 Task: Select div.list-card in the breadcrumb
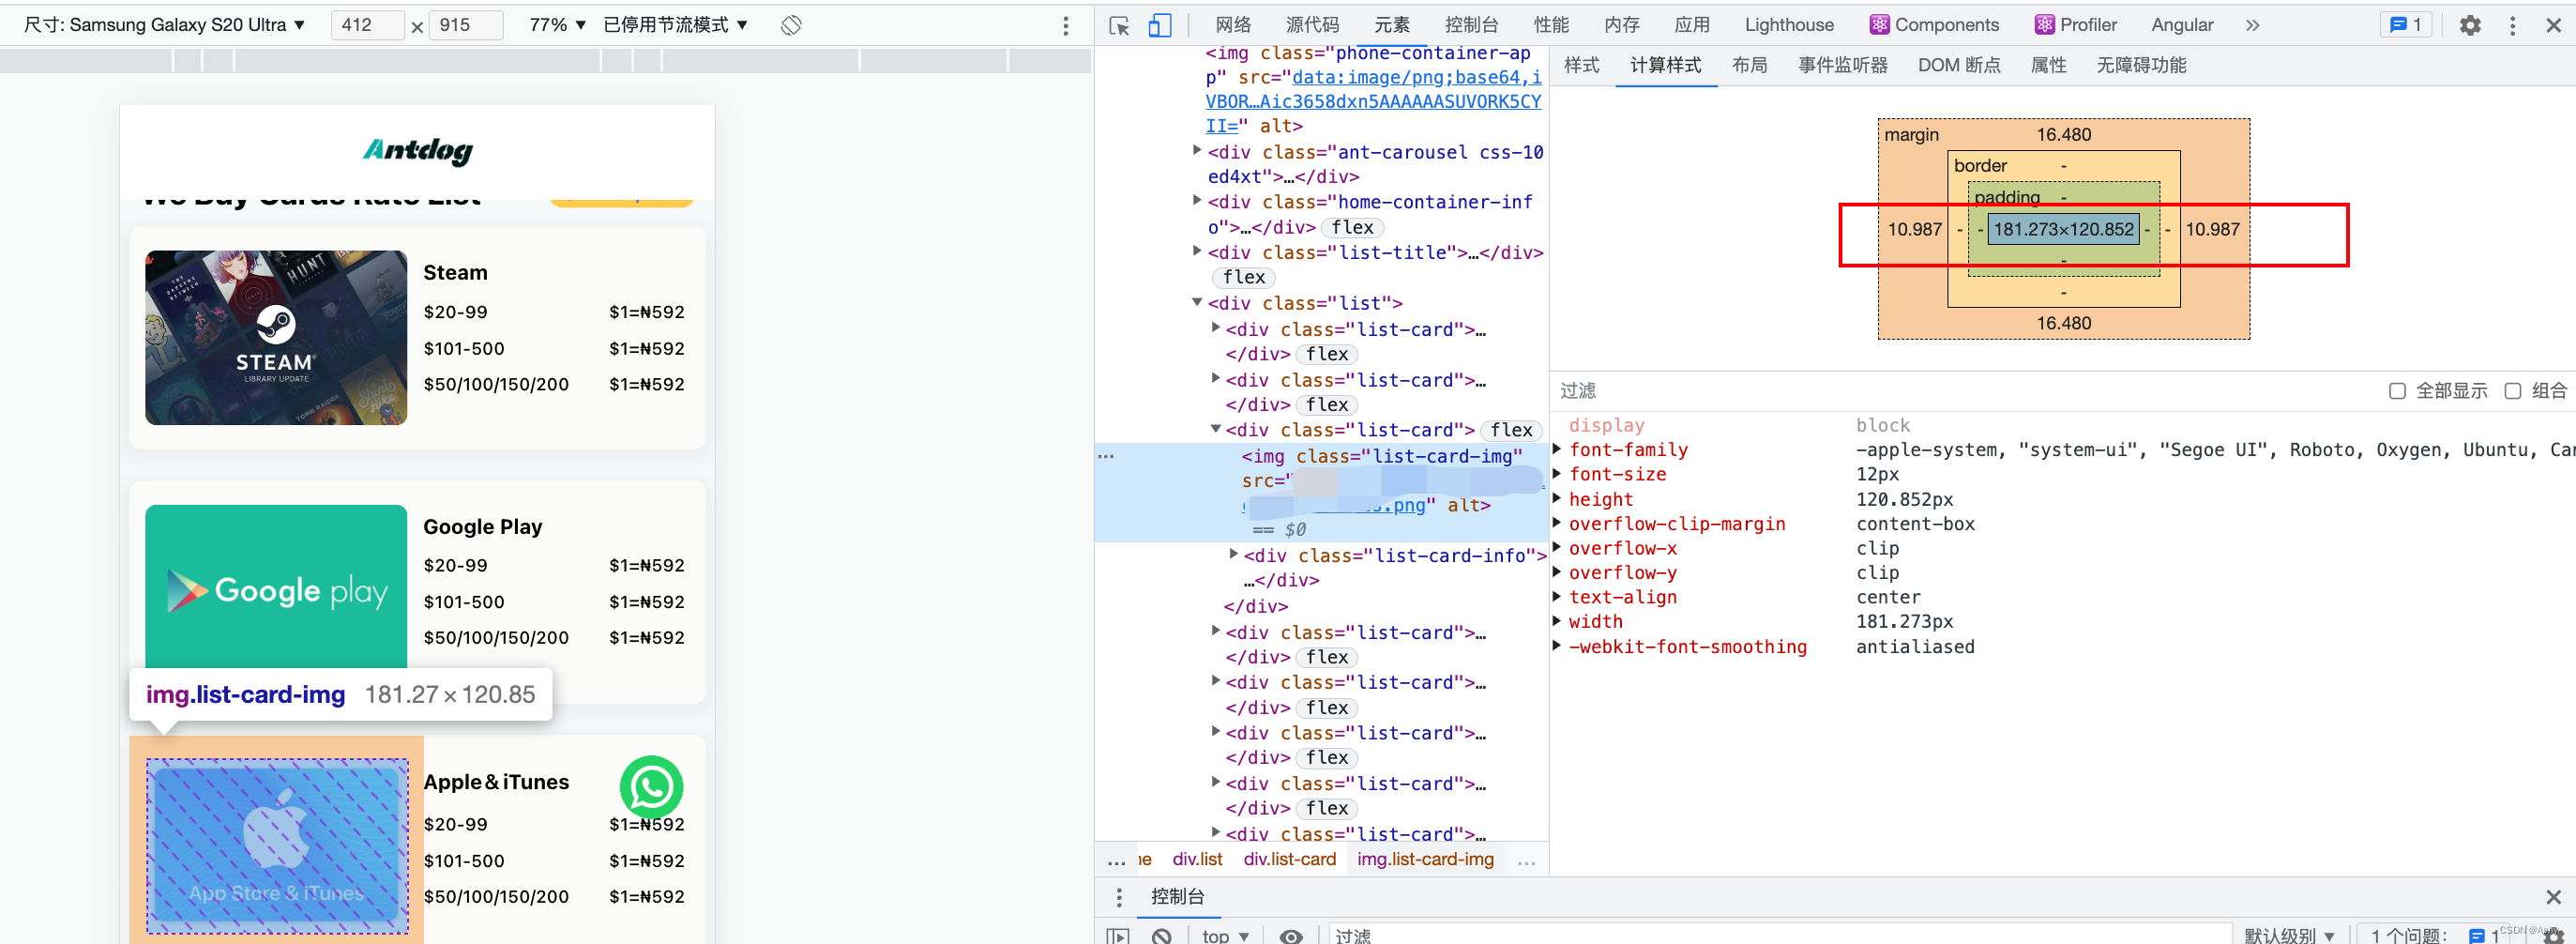tap(1289, 860)
